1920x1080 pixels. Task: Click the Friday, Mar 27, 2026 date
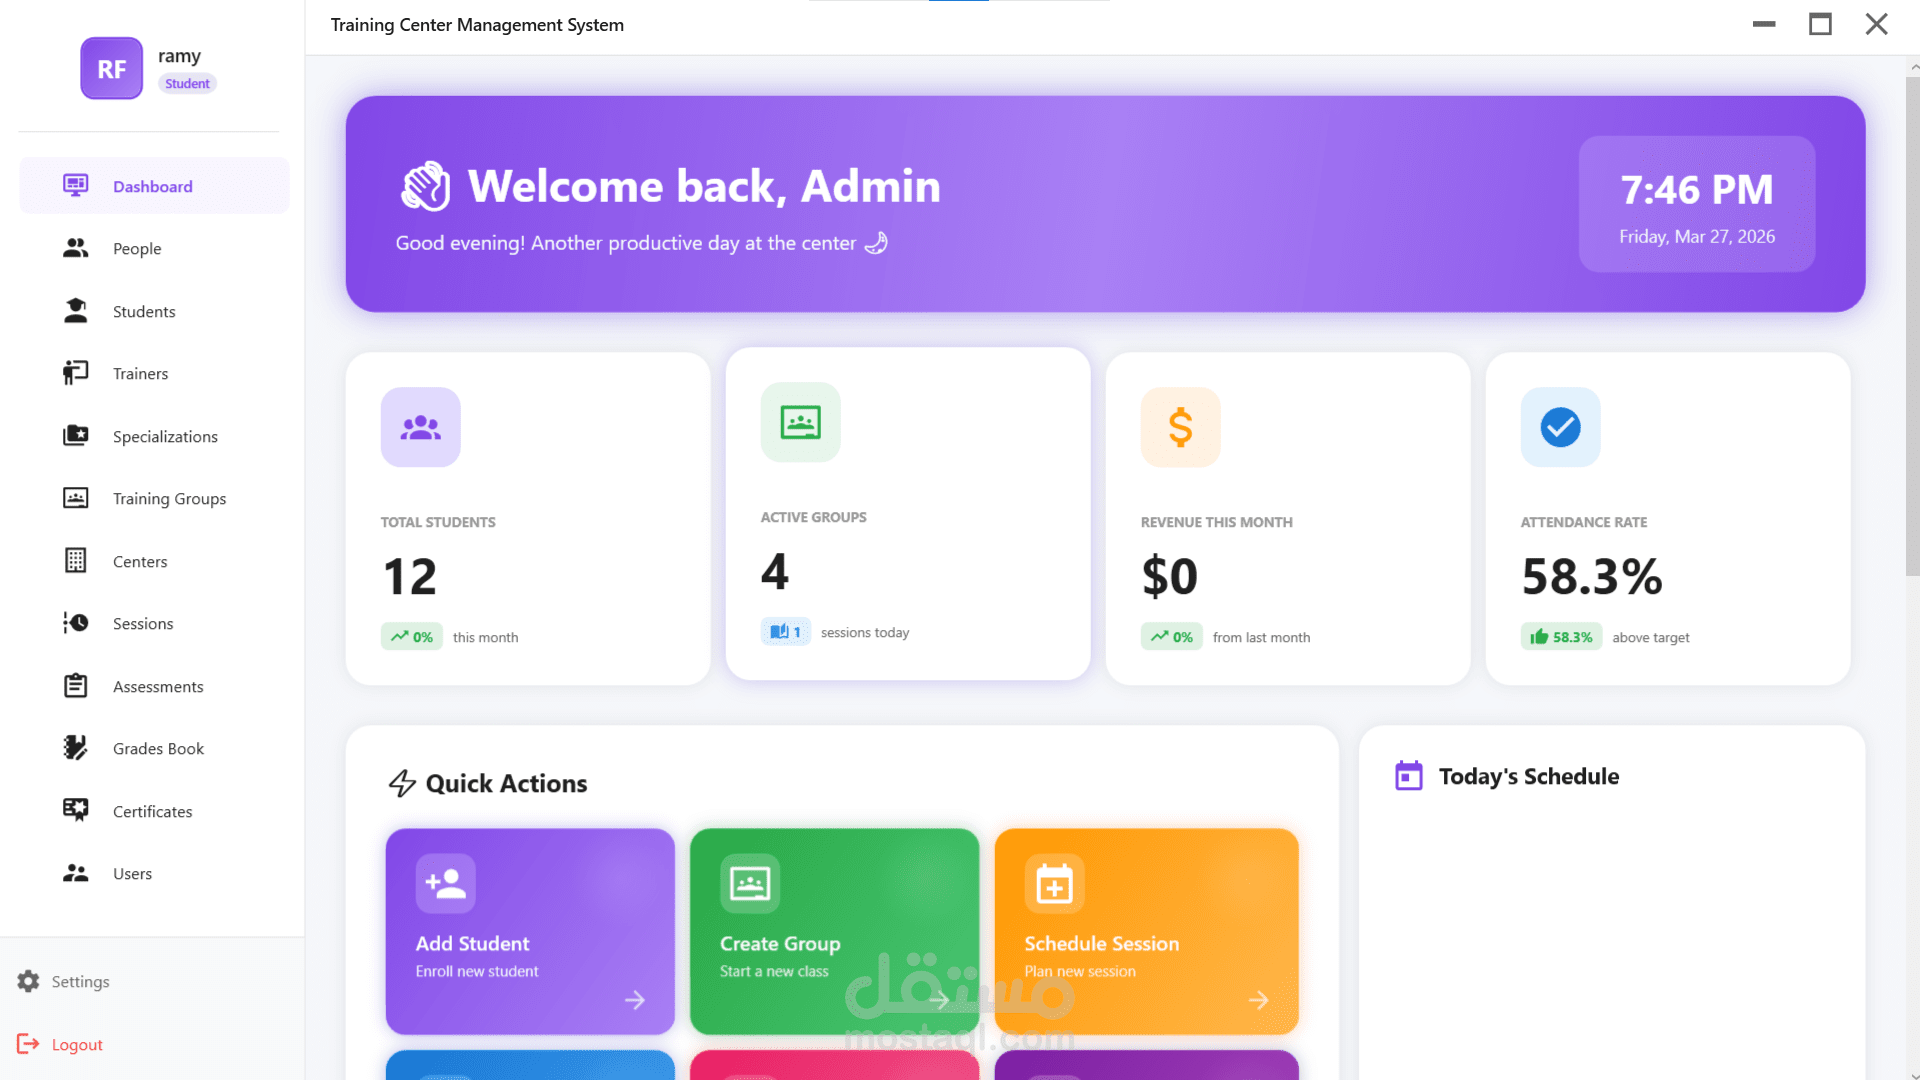pyautogui.click(x=1697, y=237)
